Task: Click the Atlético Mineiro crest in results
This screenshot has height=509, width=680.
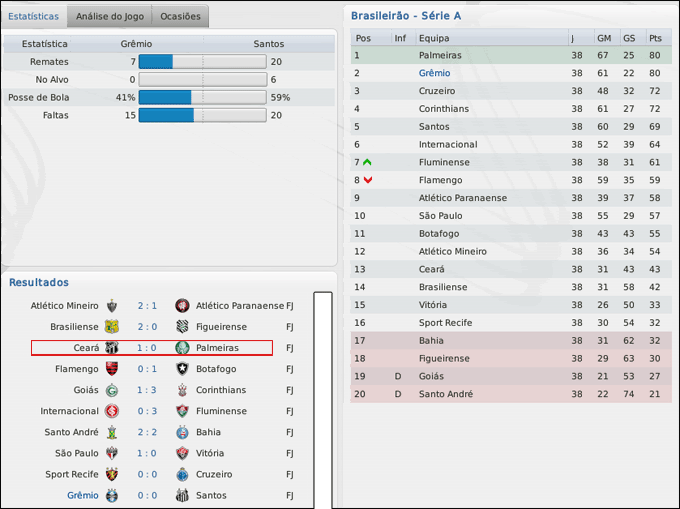Action: click(x=113, y=305)
